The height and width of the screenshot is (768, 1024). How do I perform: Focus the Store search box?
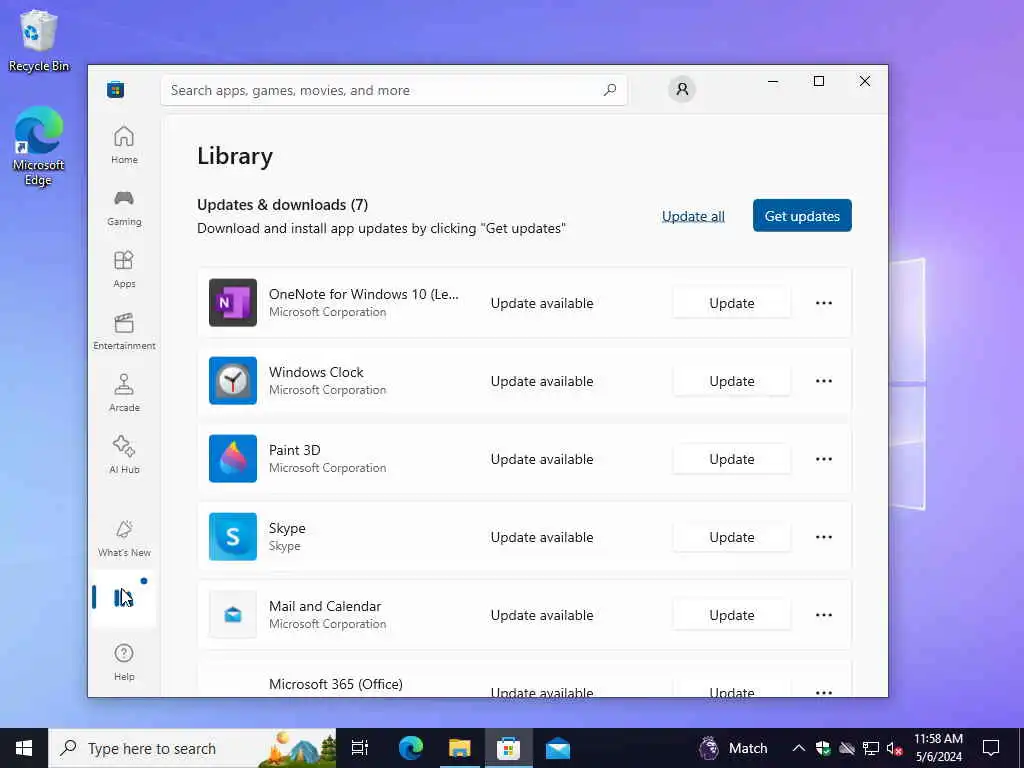(394, 90)
